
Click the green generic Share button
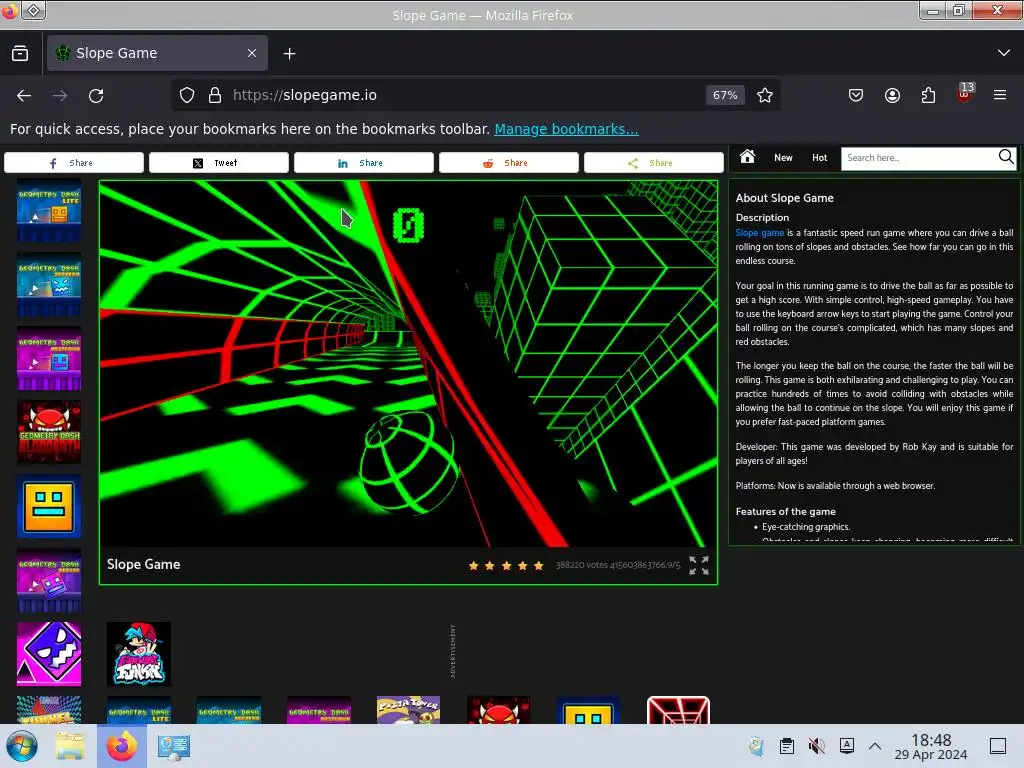point(654,163)
